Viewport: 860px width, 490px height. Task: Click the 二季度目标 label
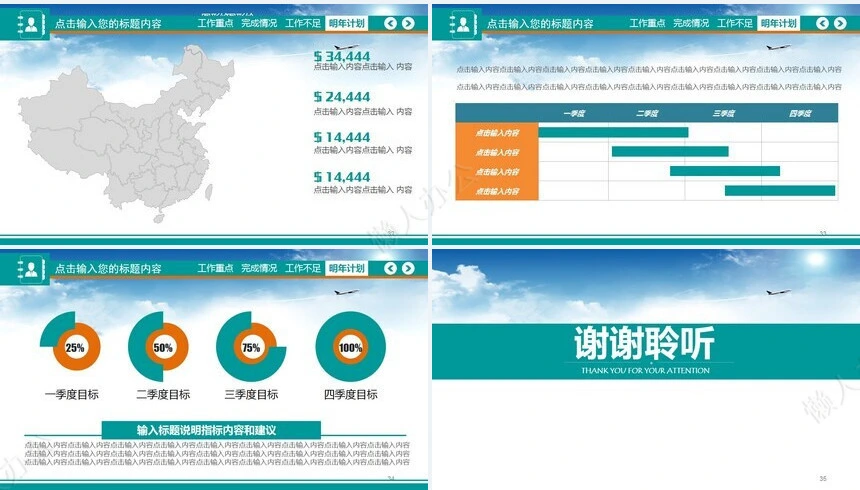click(163, 394)
